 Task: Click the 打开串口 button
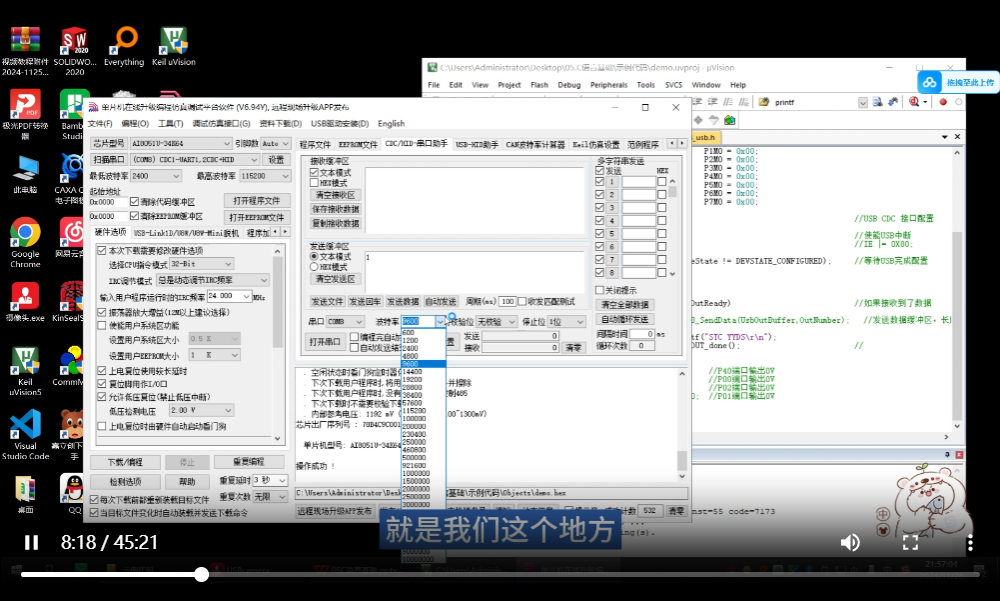(x=325, y=342)
